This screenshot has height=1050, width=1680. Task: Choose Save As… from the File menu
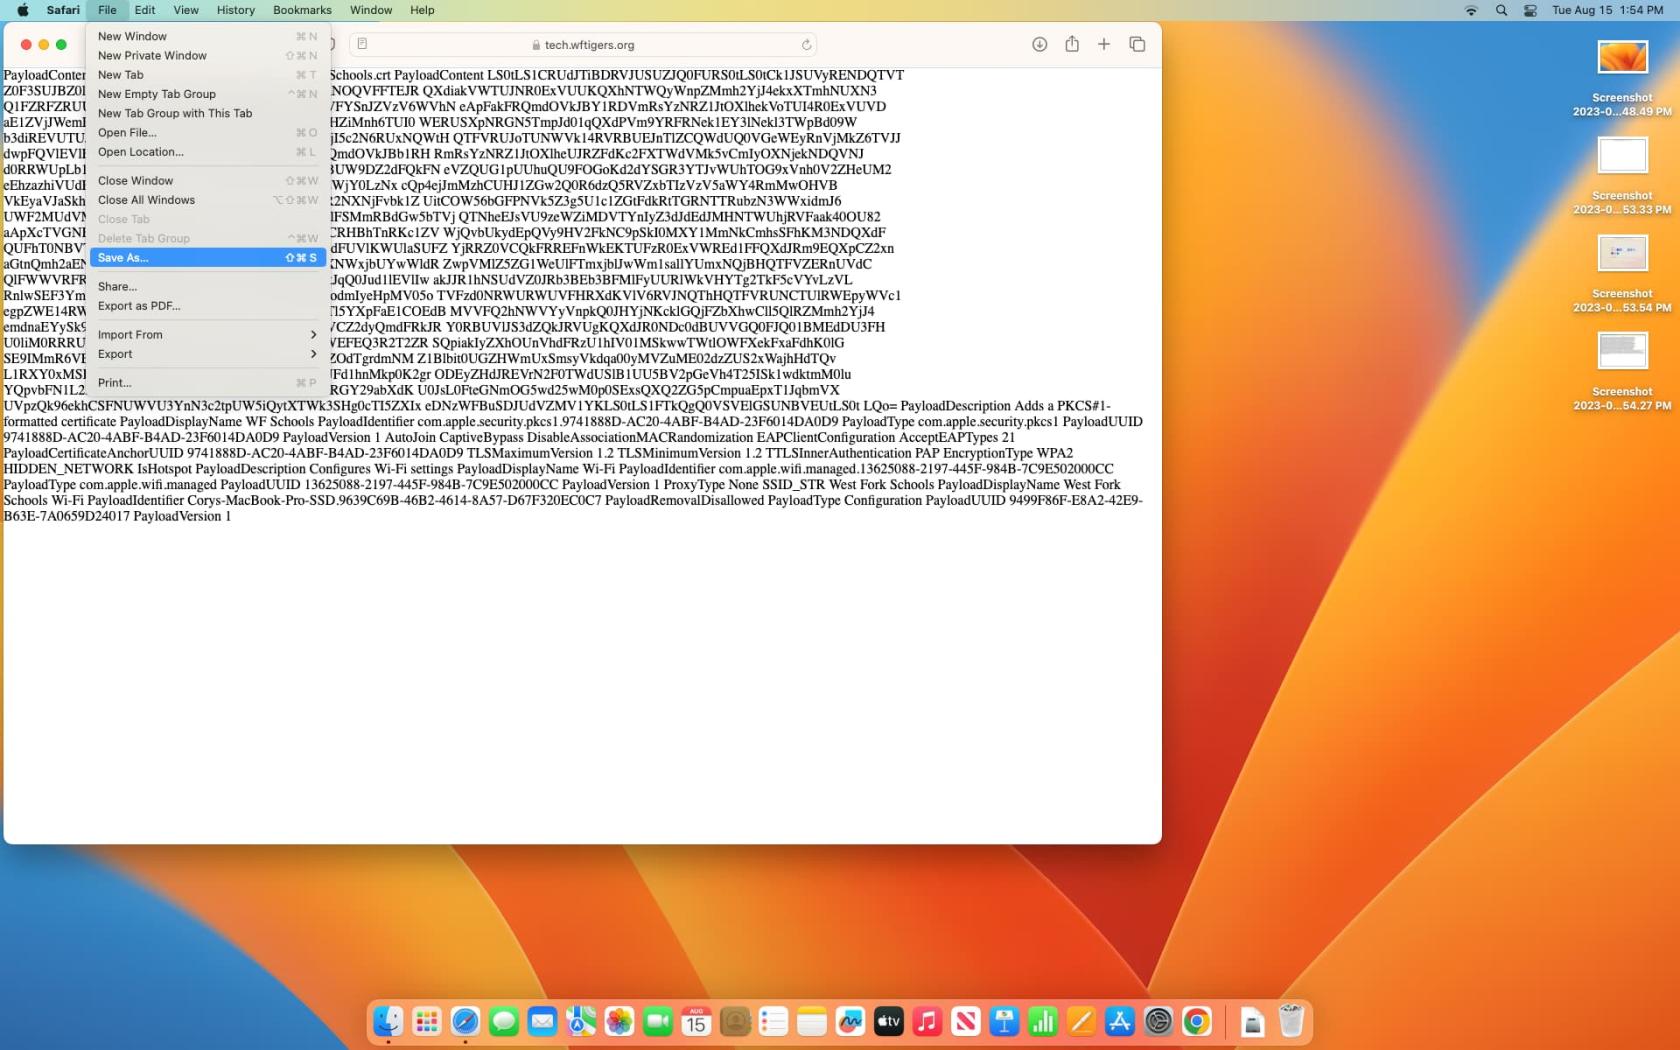coord(208,258)
